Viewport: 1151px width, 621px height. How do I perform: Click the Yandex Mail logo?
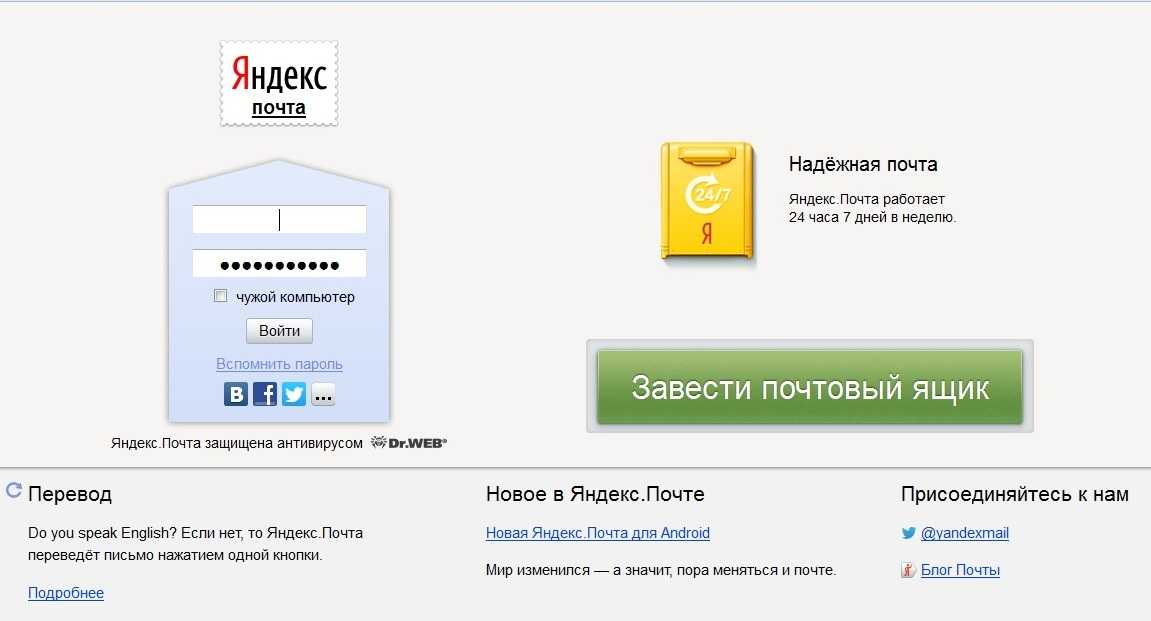pos(279,83)
